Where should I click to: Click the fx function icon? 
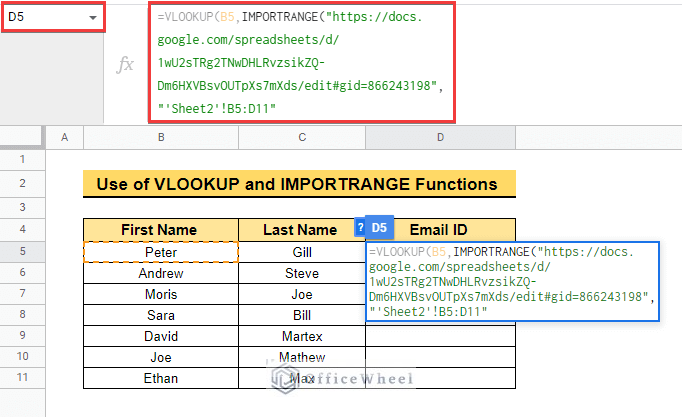[x=125, y=64]
